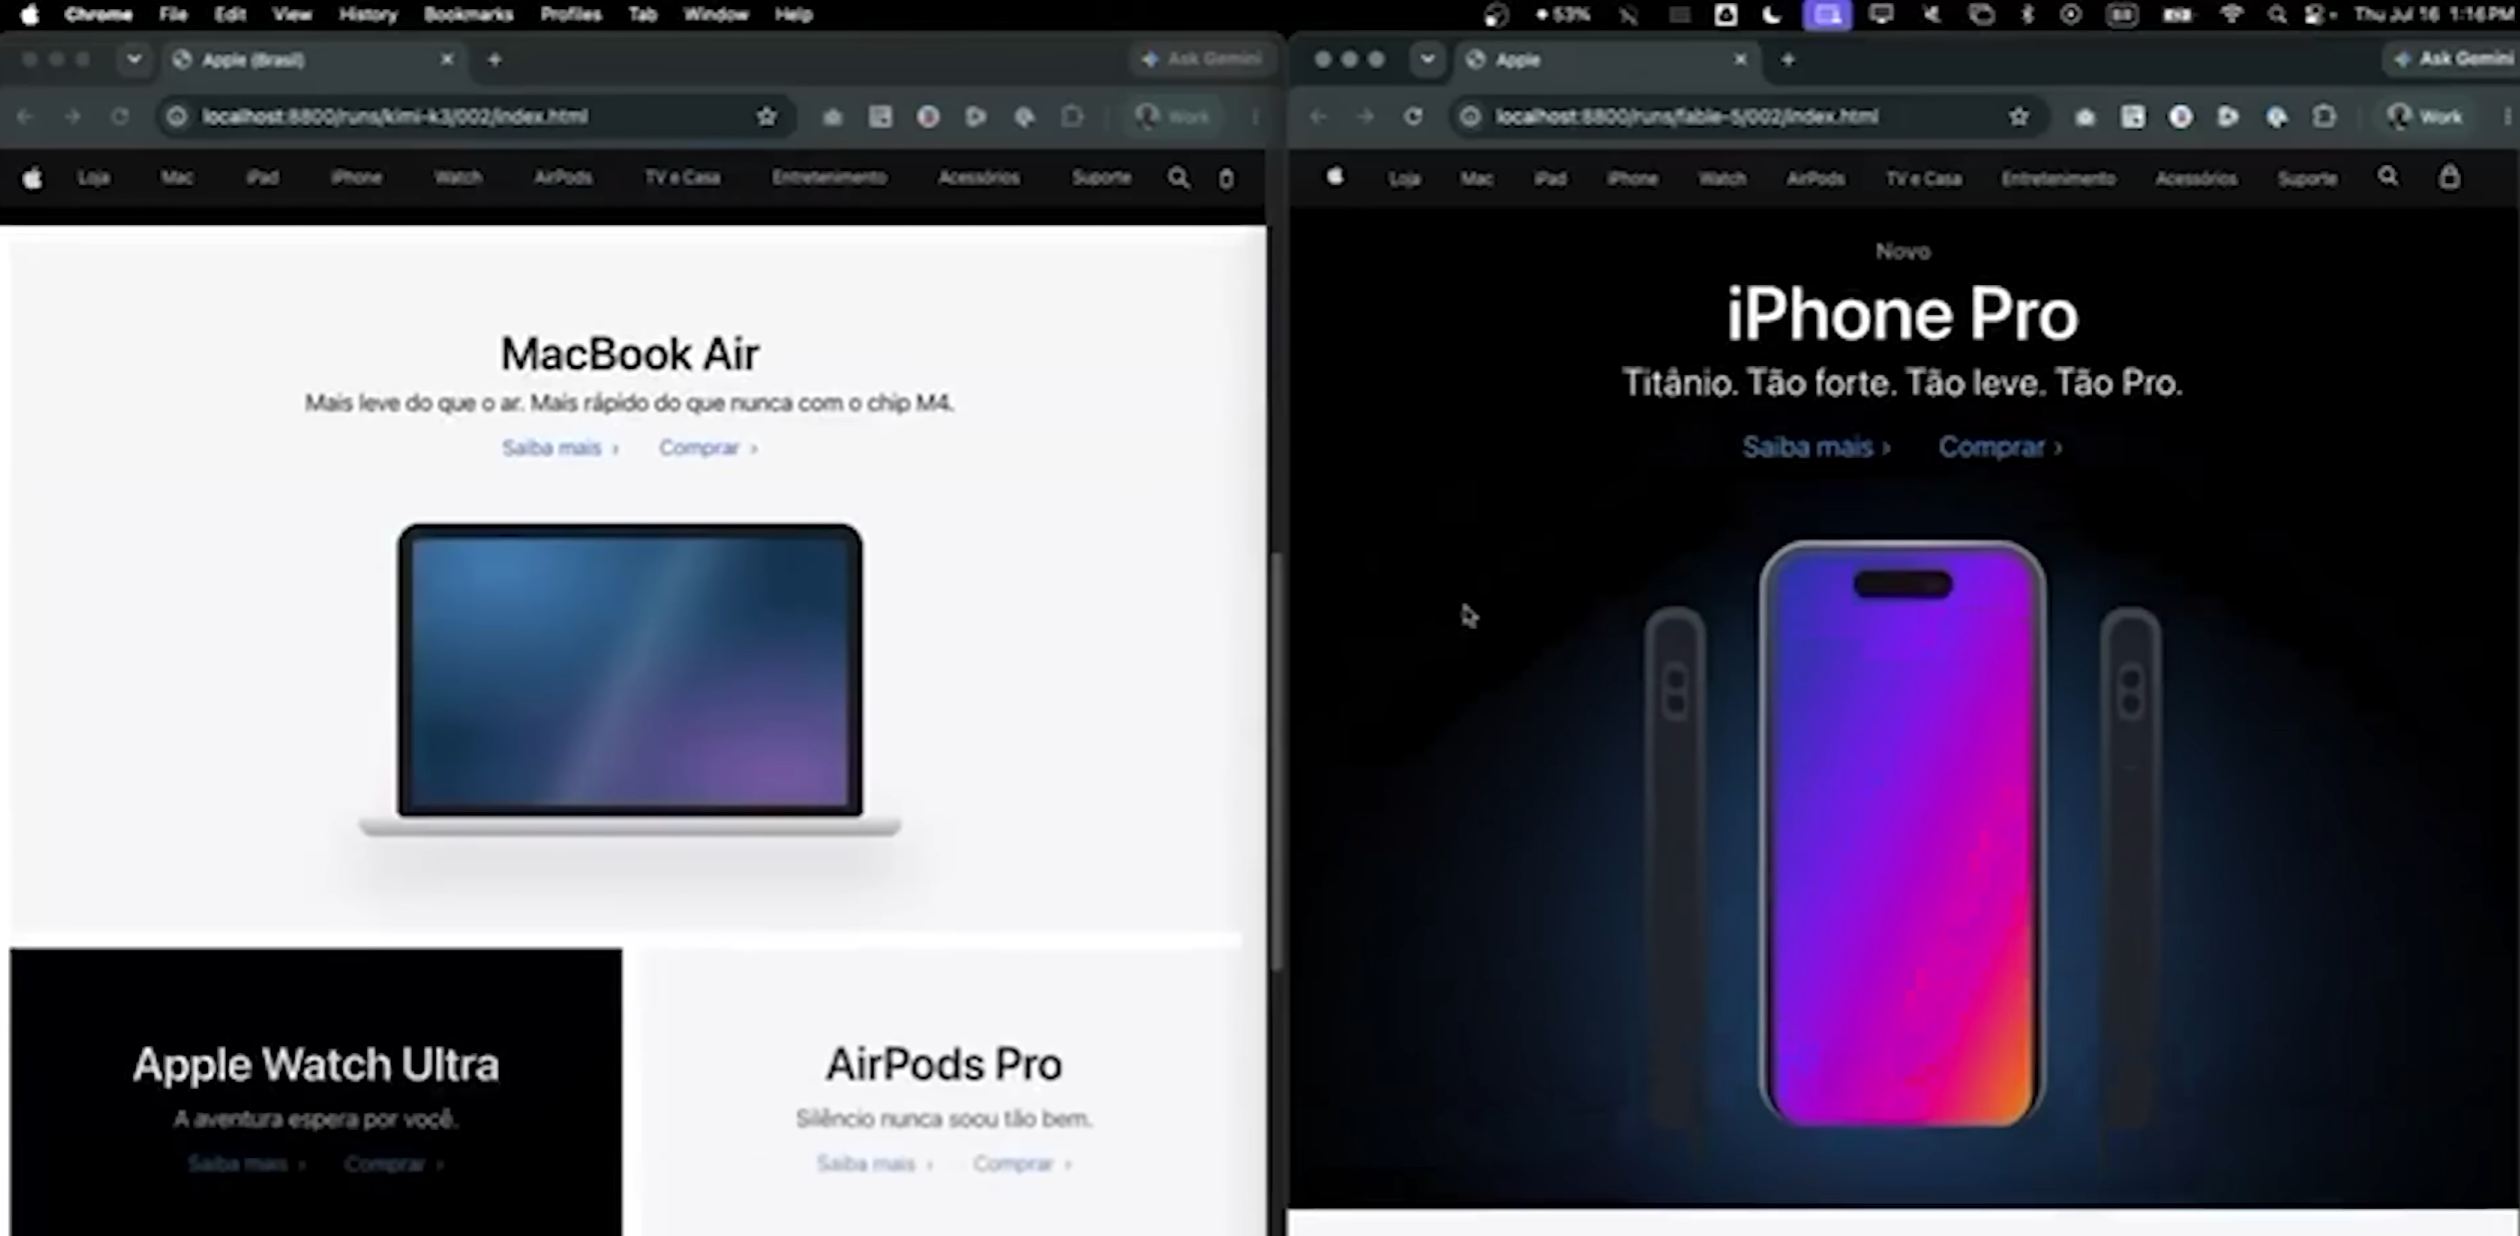
Task: Open Mac in left window page nav
Action: click(x=177, y=178)
